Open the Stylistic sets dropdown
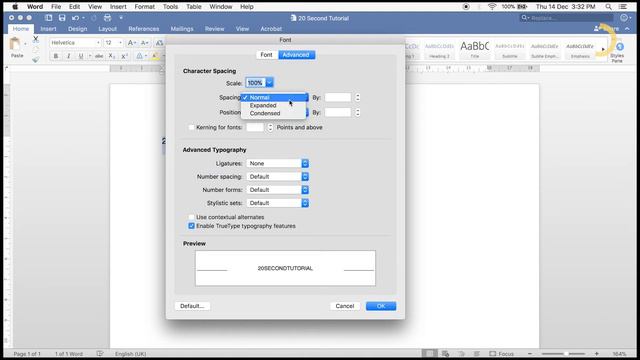640x360 pixels. 277,203
